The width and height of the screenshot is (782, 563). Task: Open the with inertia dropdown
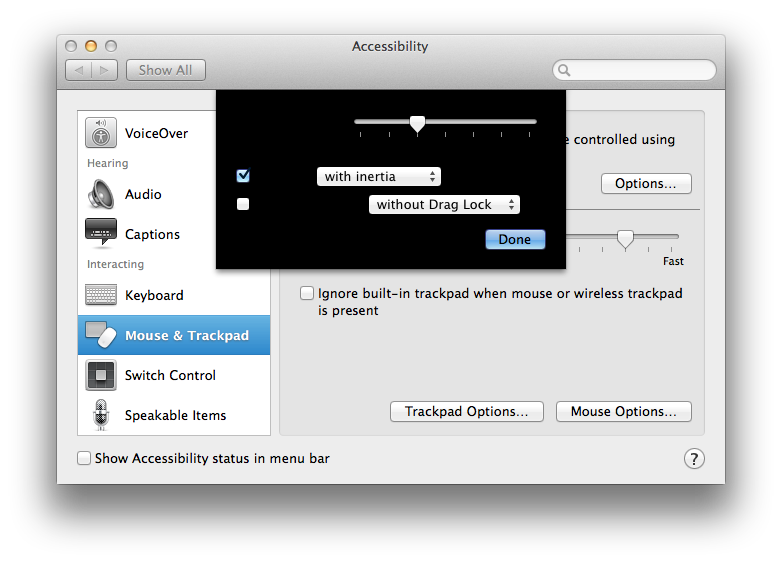click(379, 177)
